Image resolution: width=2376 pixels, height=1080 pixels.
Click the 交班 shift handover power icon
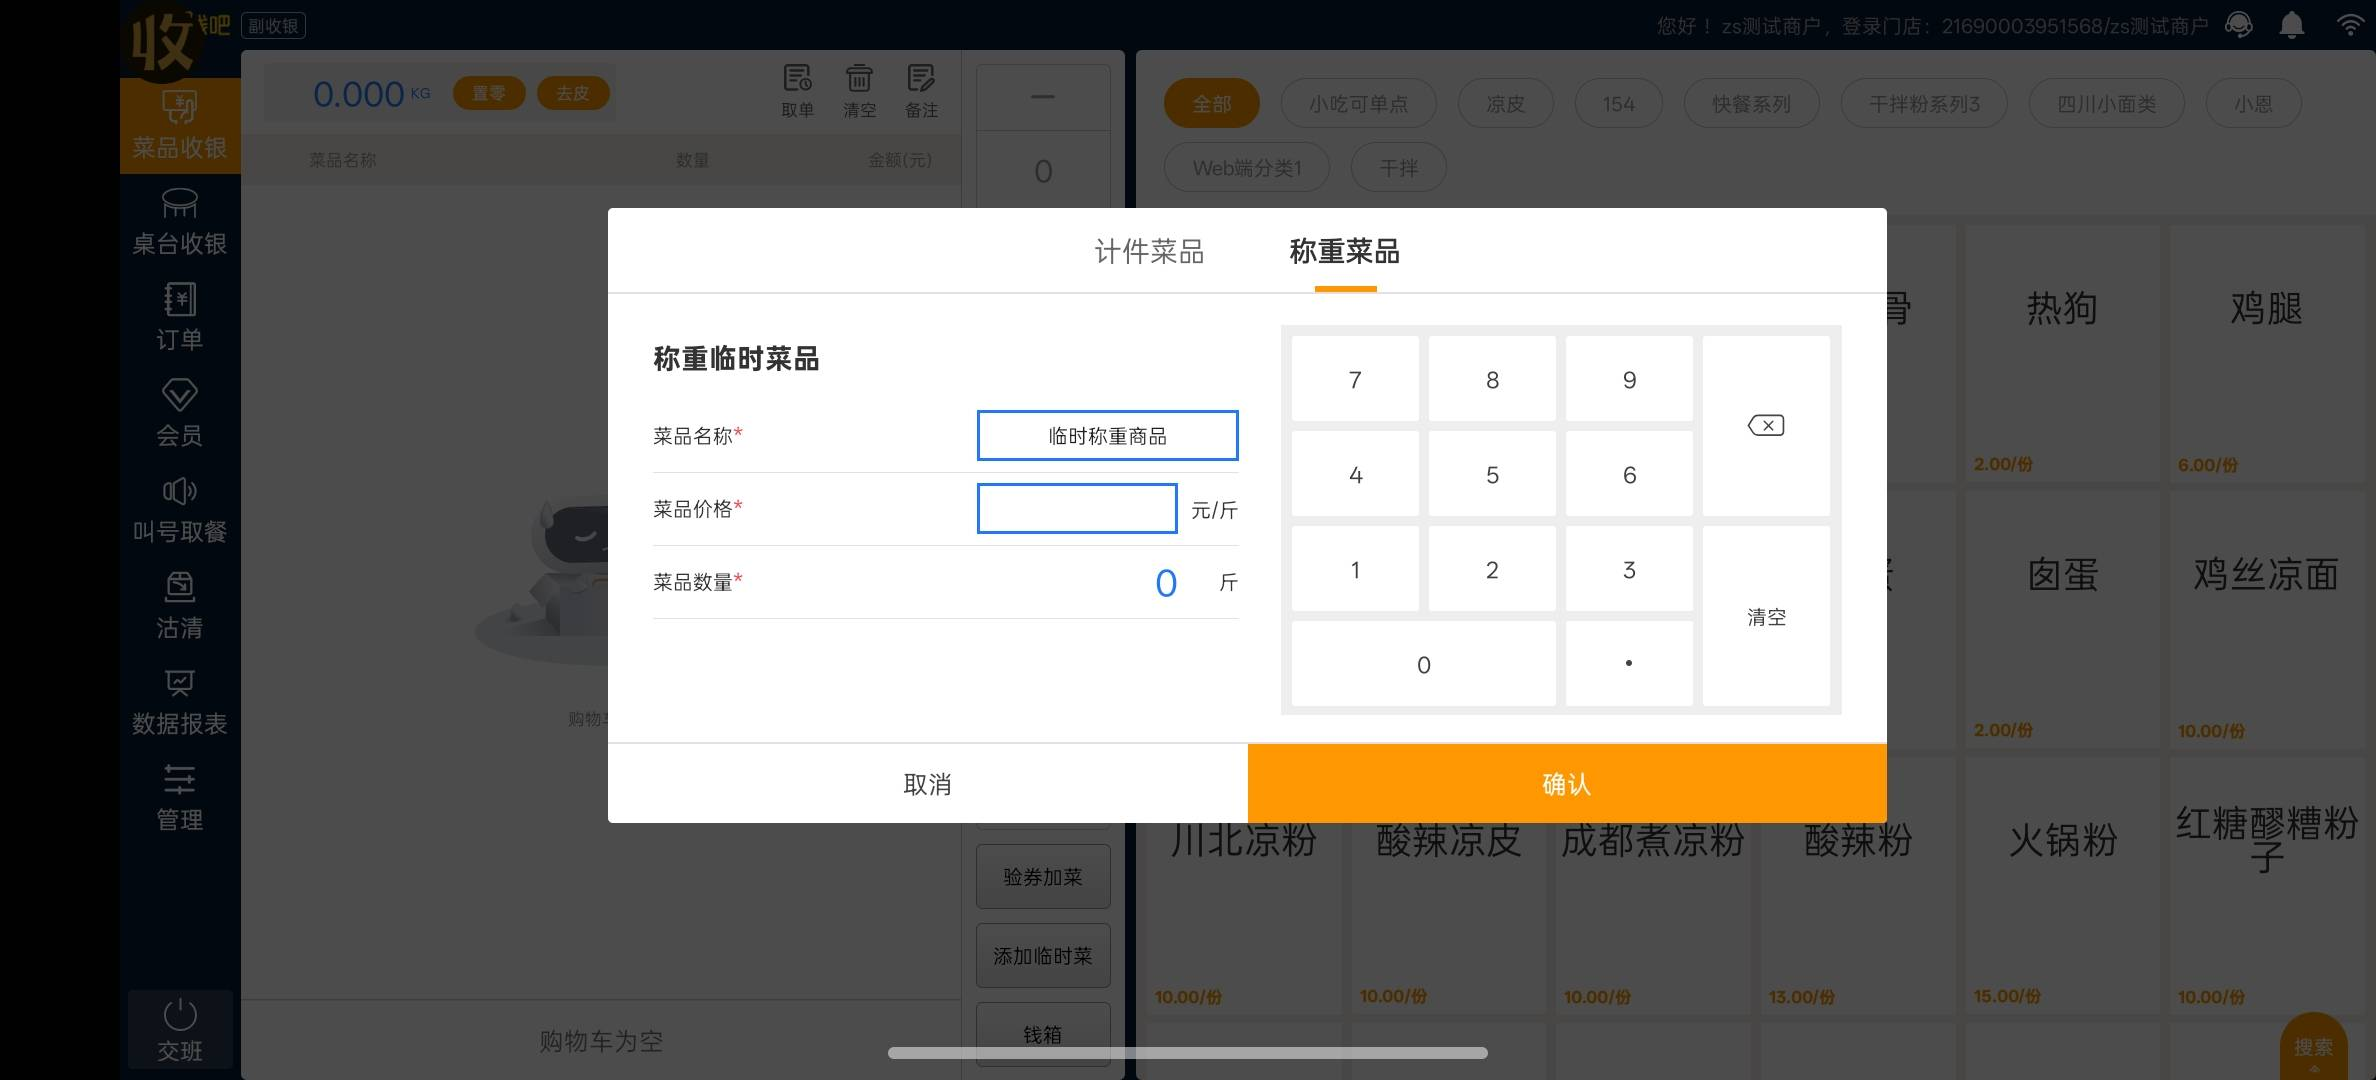click(x=180, y=1014)
